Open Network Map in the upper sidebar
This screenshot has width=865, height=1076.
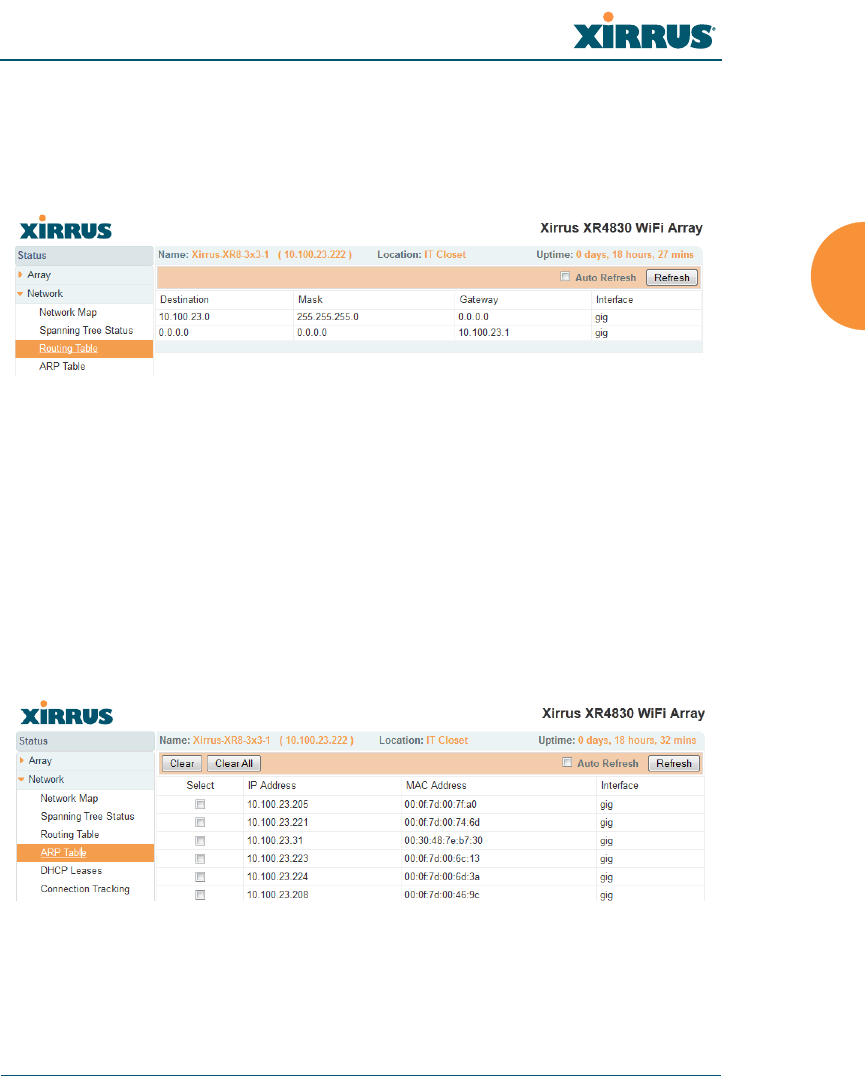[68, 312]
